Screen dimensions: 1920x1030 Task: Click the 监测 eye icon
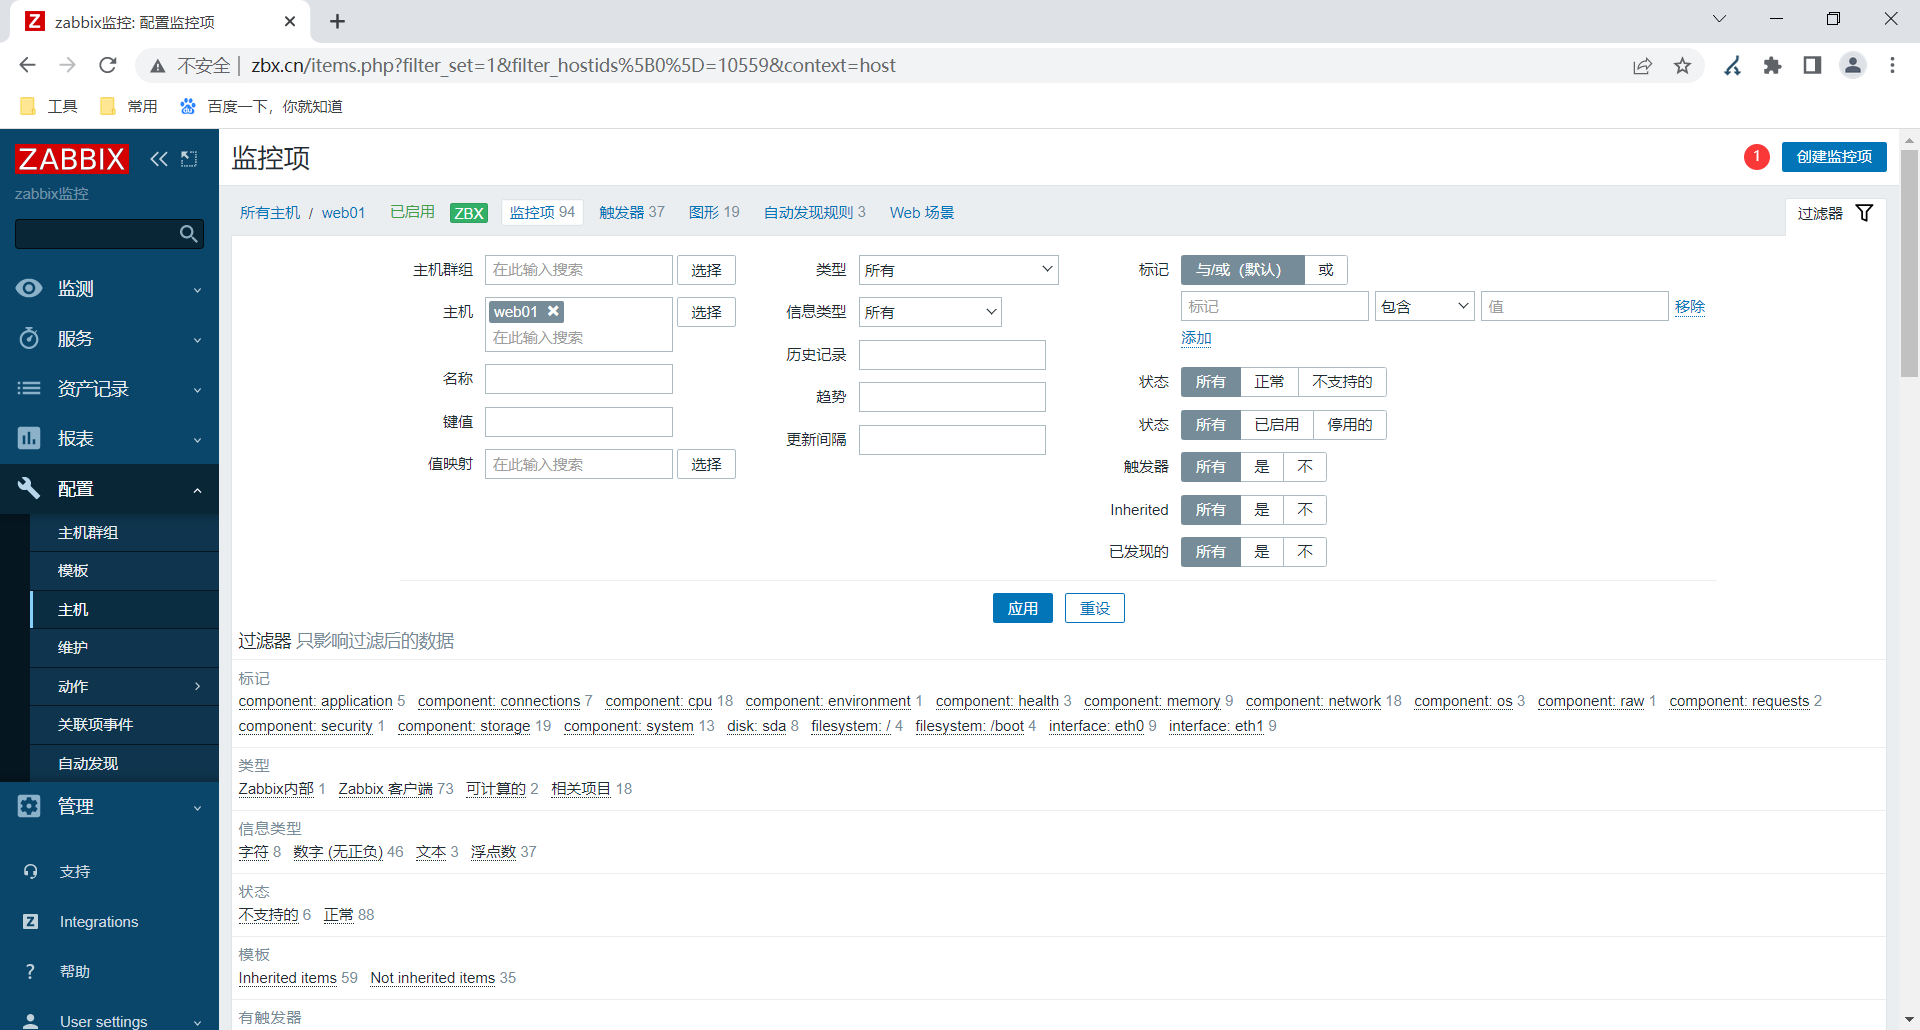(29, 288)
